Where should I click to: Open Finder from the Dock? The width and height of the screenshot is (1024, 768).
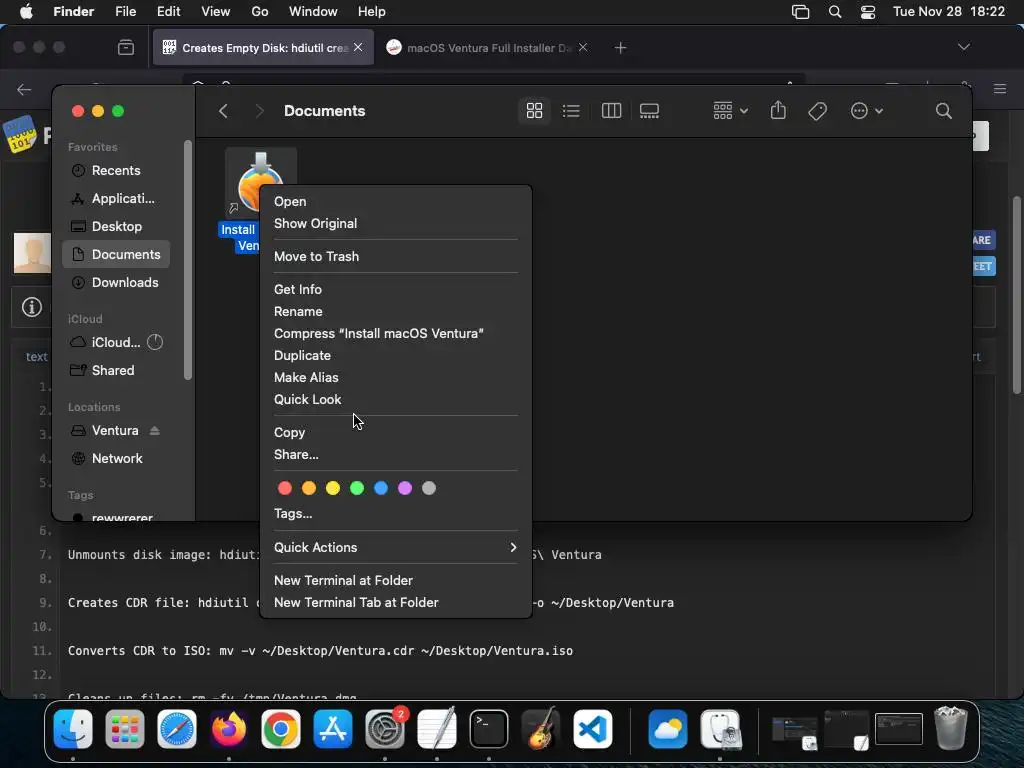coord(72,729)
